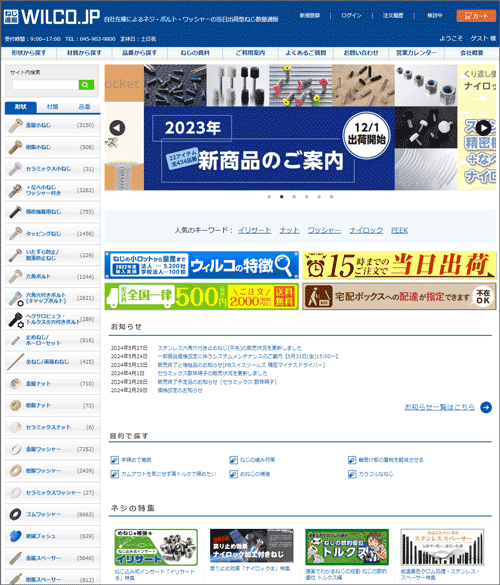Viewport: 500px width, 585px height.
Task: Open the 品番から探す navigation menu
Action: click(x=139, y=53)
